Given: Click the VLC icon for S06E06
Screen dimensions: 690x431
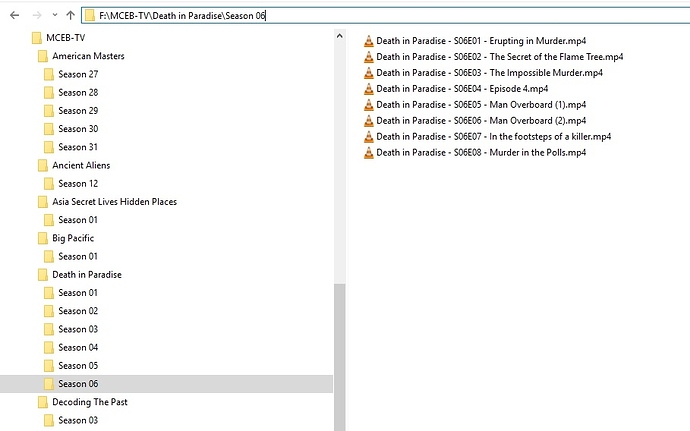Looking at the screenshot, I should 369,121.
